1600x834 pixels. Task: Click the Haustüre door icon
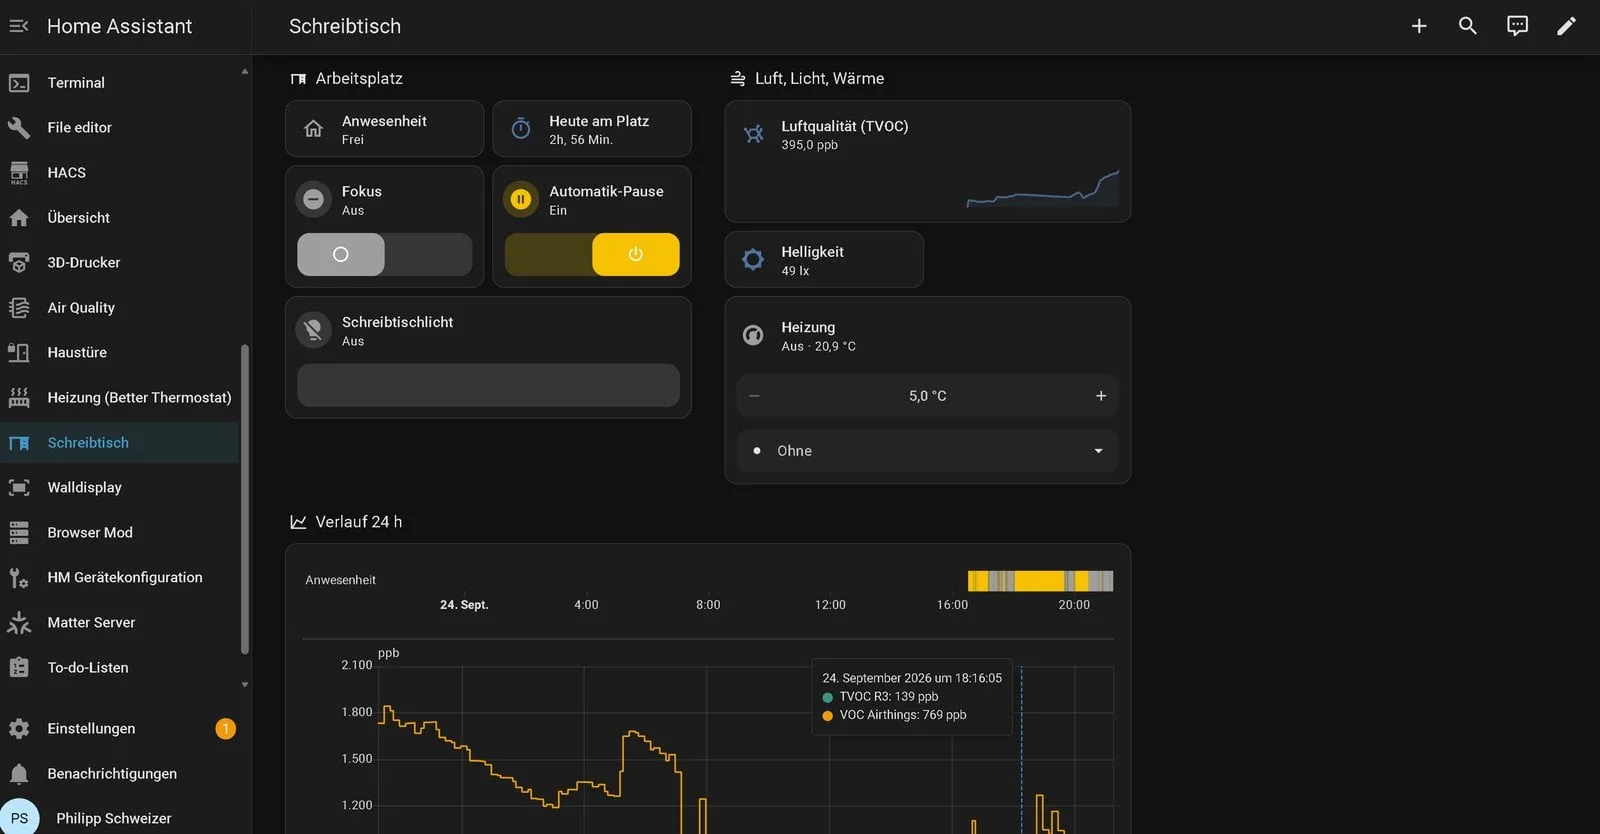tap(19, 353)
